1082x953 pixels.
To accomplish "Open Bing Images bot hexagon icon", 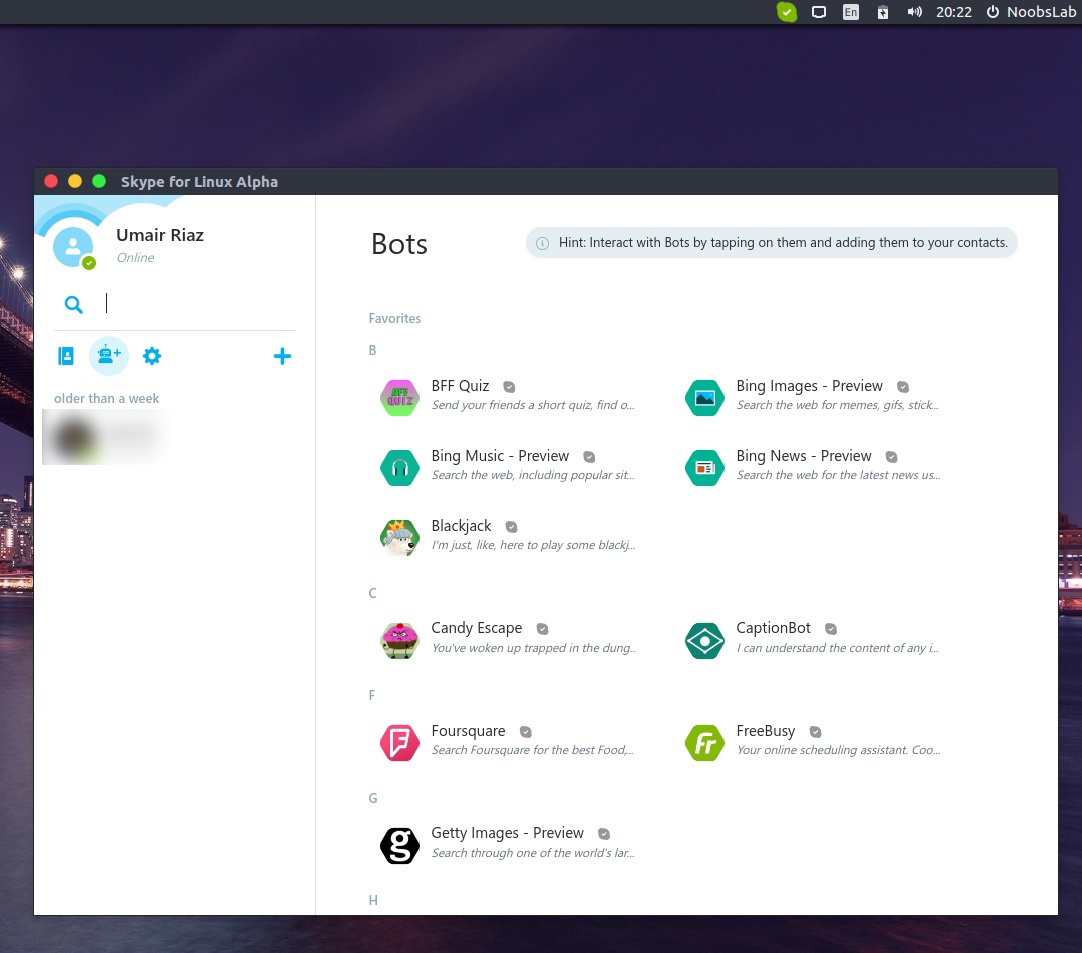I will click(705, 398).
